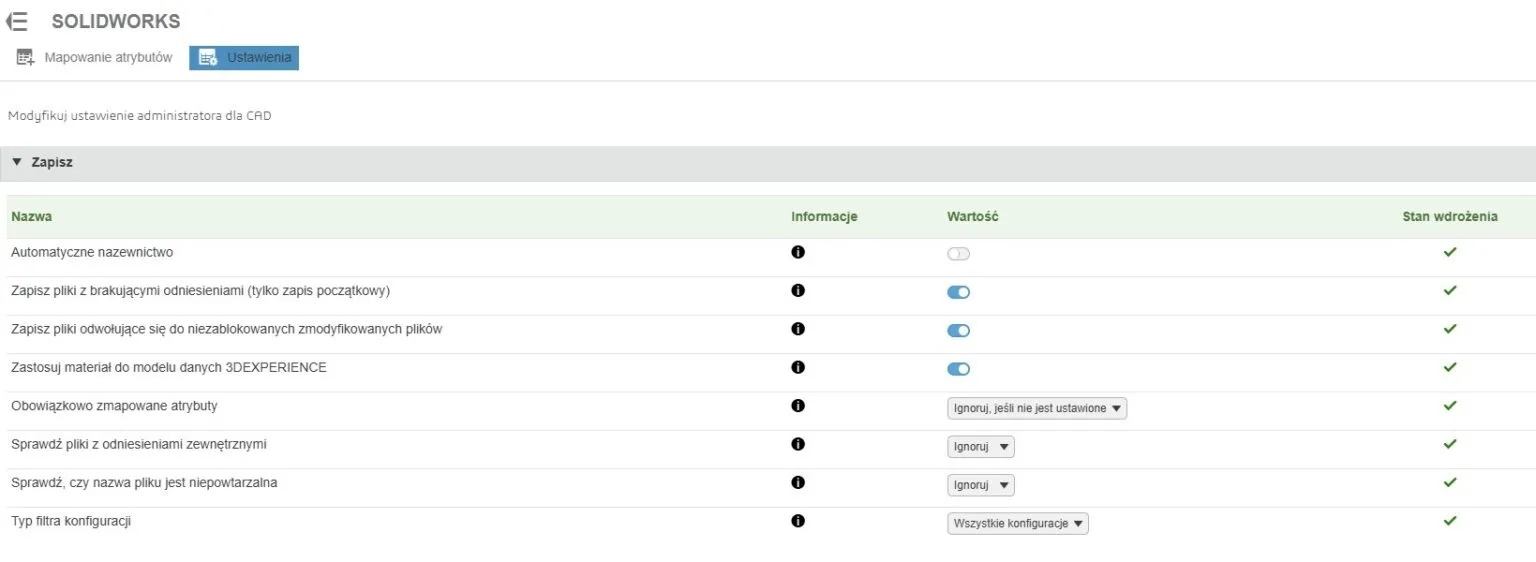Show info for Sprawdź pliki z odniesieniami zewnętrznymi

798,444
